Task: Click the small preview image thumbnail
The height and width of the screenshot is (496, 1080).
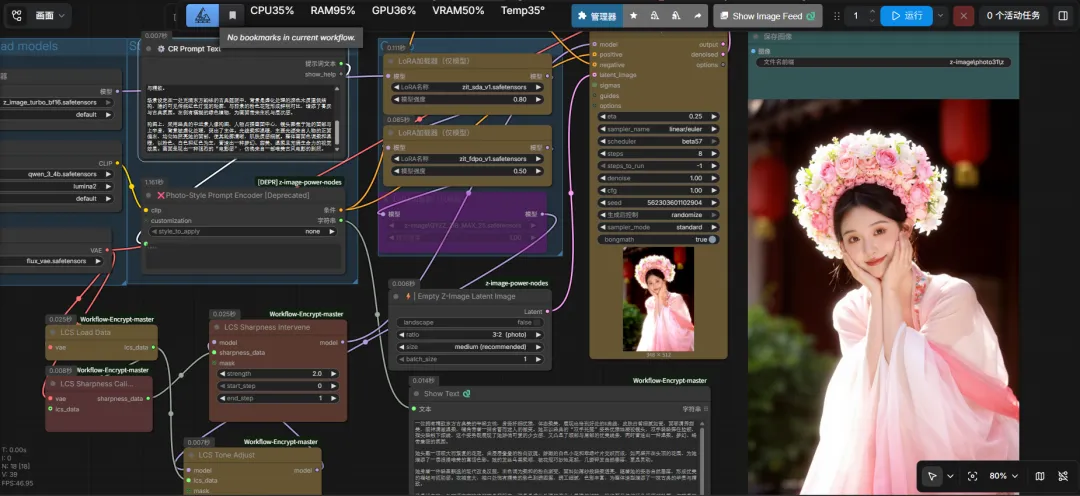Action: tap(658, 299)
